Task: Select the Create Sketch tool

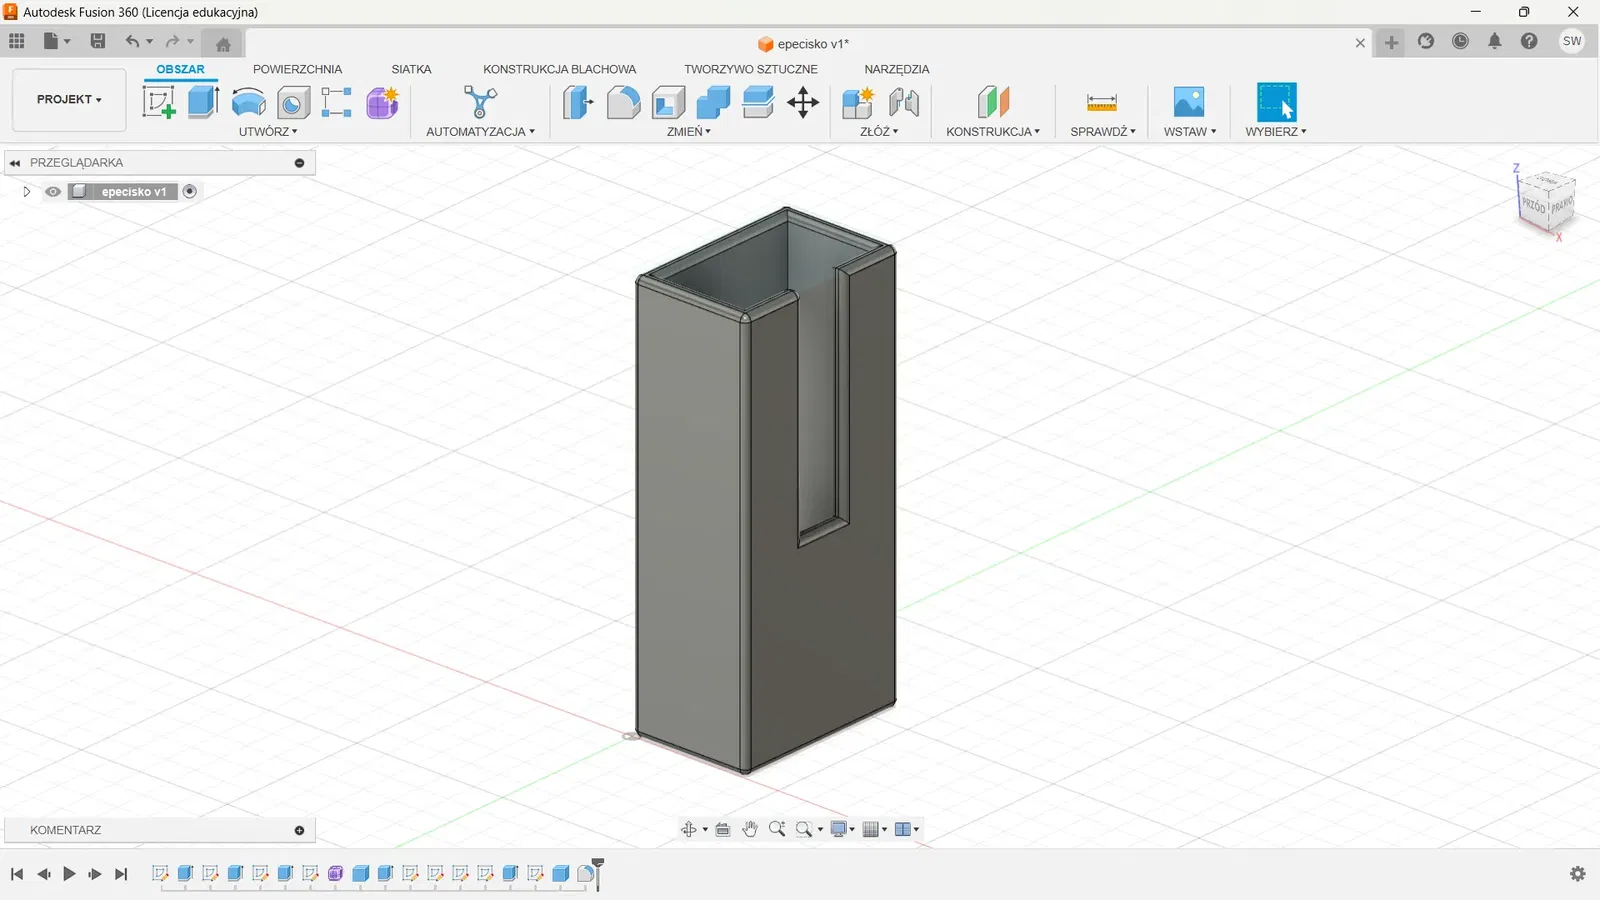Action: click(158, 102)
